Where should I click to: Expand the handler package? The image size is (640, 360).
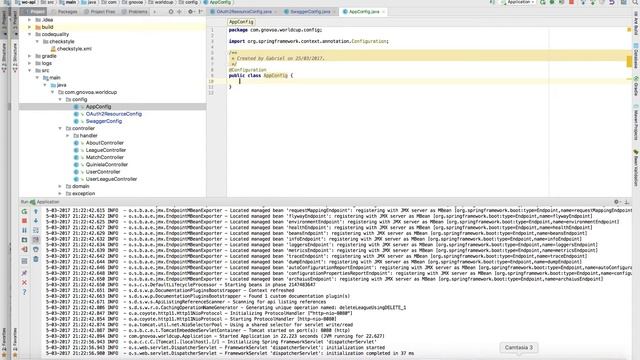tap(68, 136)
